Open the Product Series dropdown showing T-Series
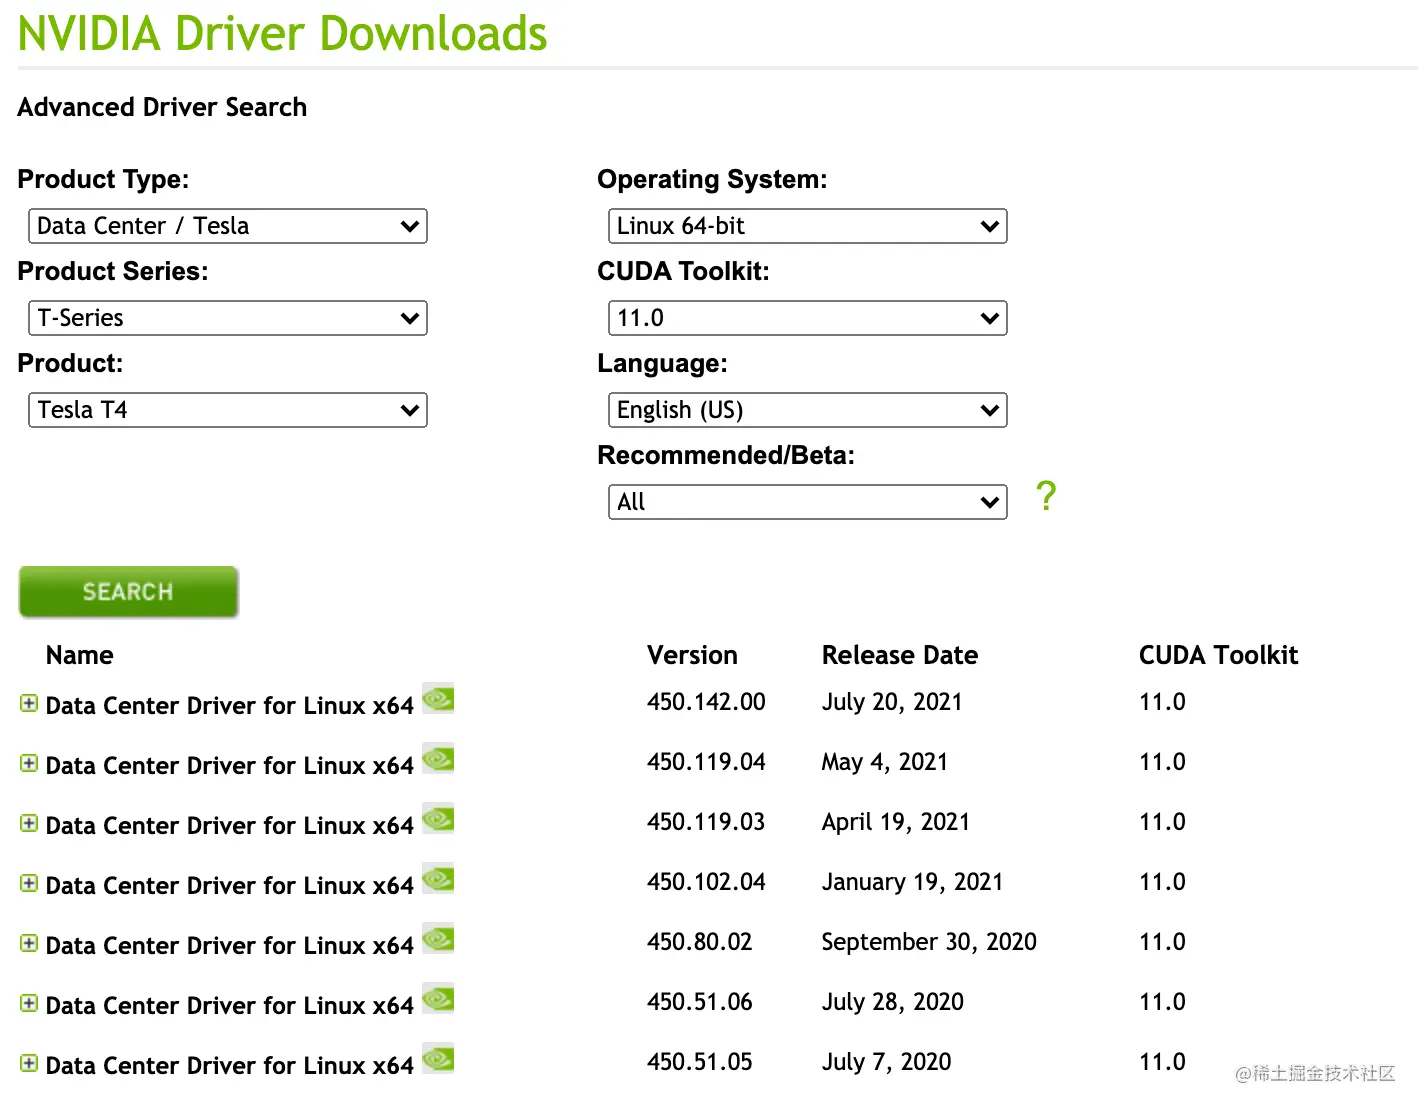Image resolution: width=1424 pixels, height=1112 pixels. [228, 318]
